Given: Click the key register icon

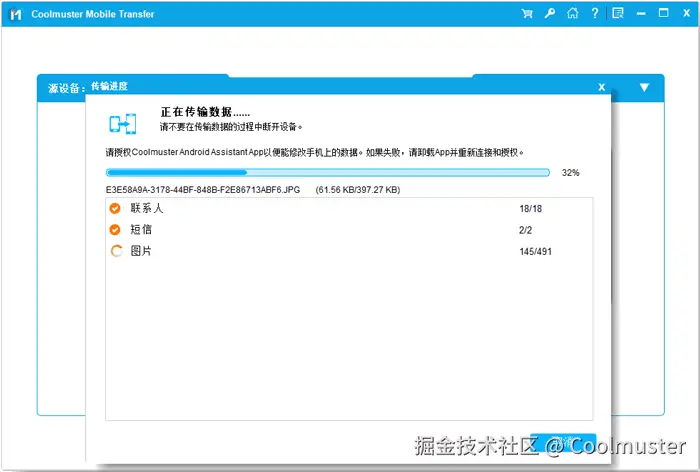Looking at the screenshot, I should click(x=550, y=13).
